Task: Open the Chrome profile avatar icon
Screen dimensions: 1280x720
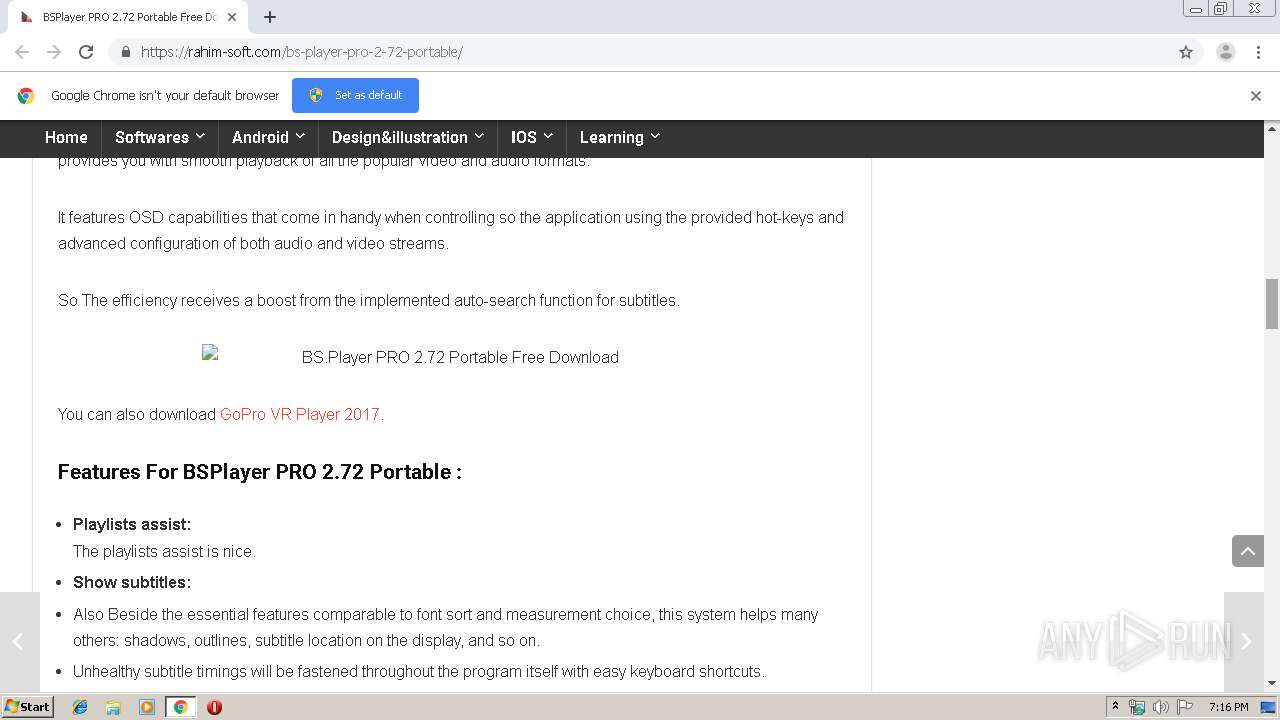Action: click(1226, 52)
